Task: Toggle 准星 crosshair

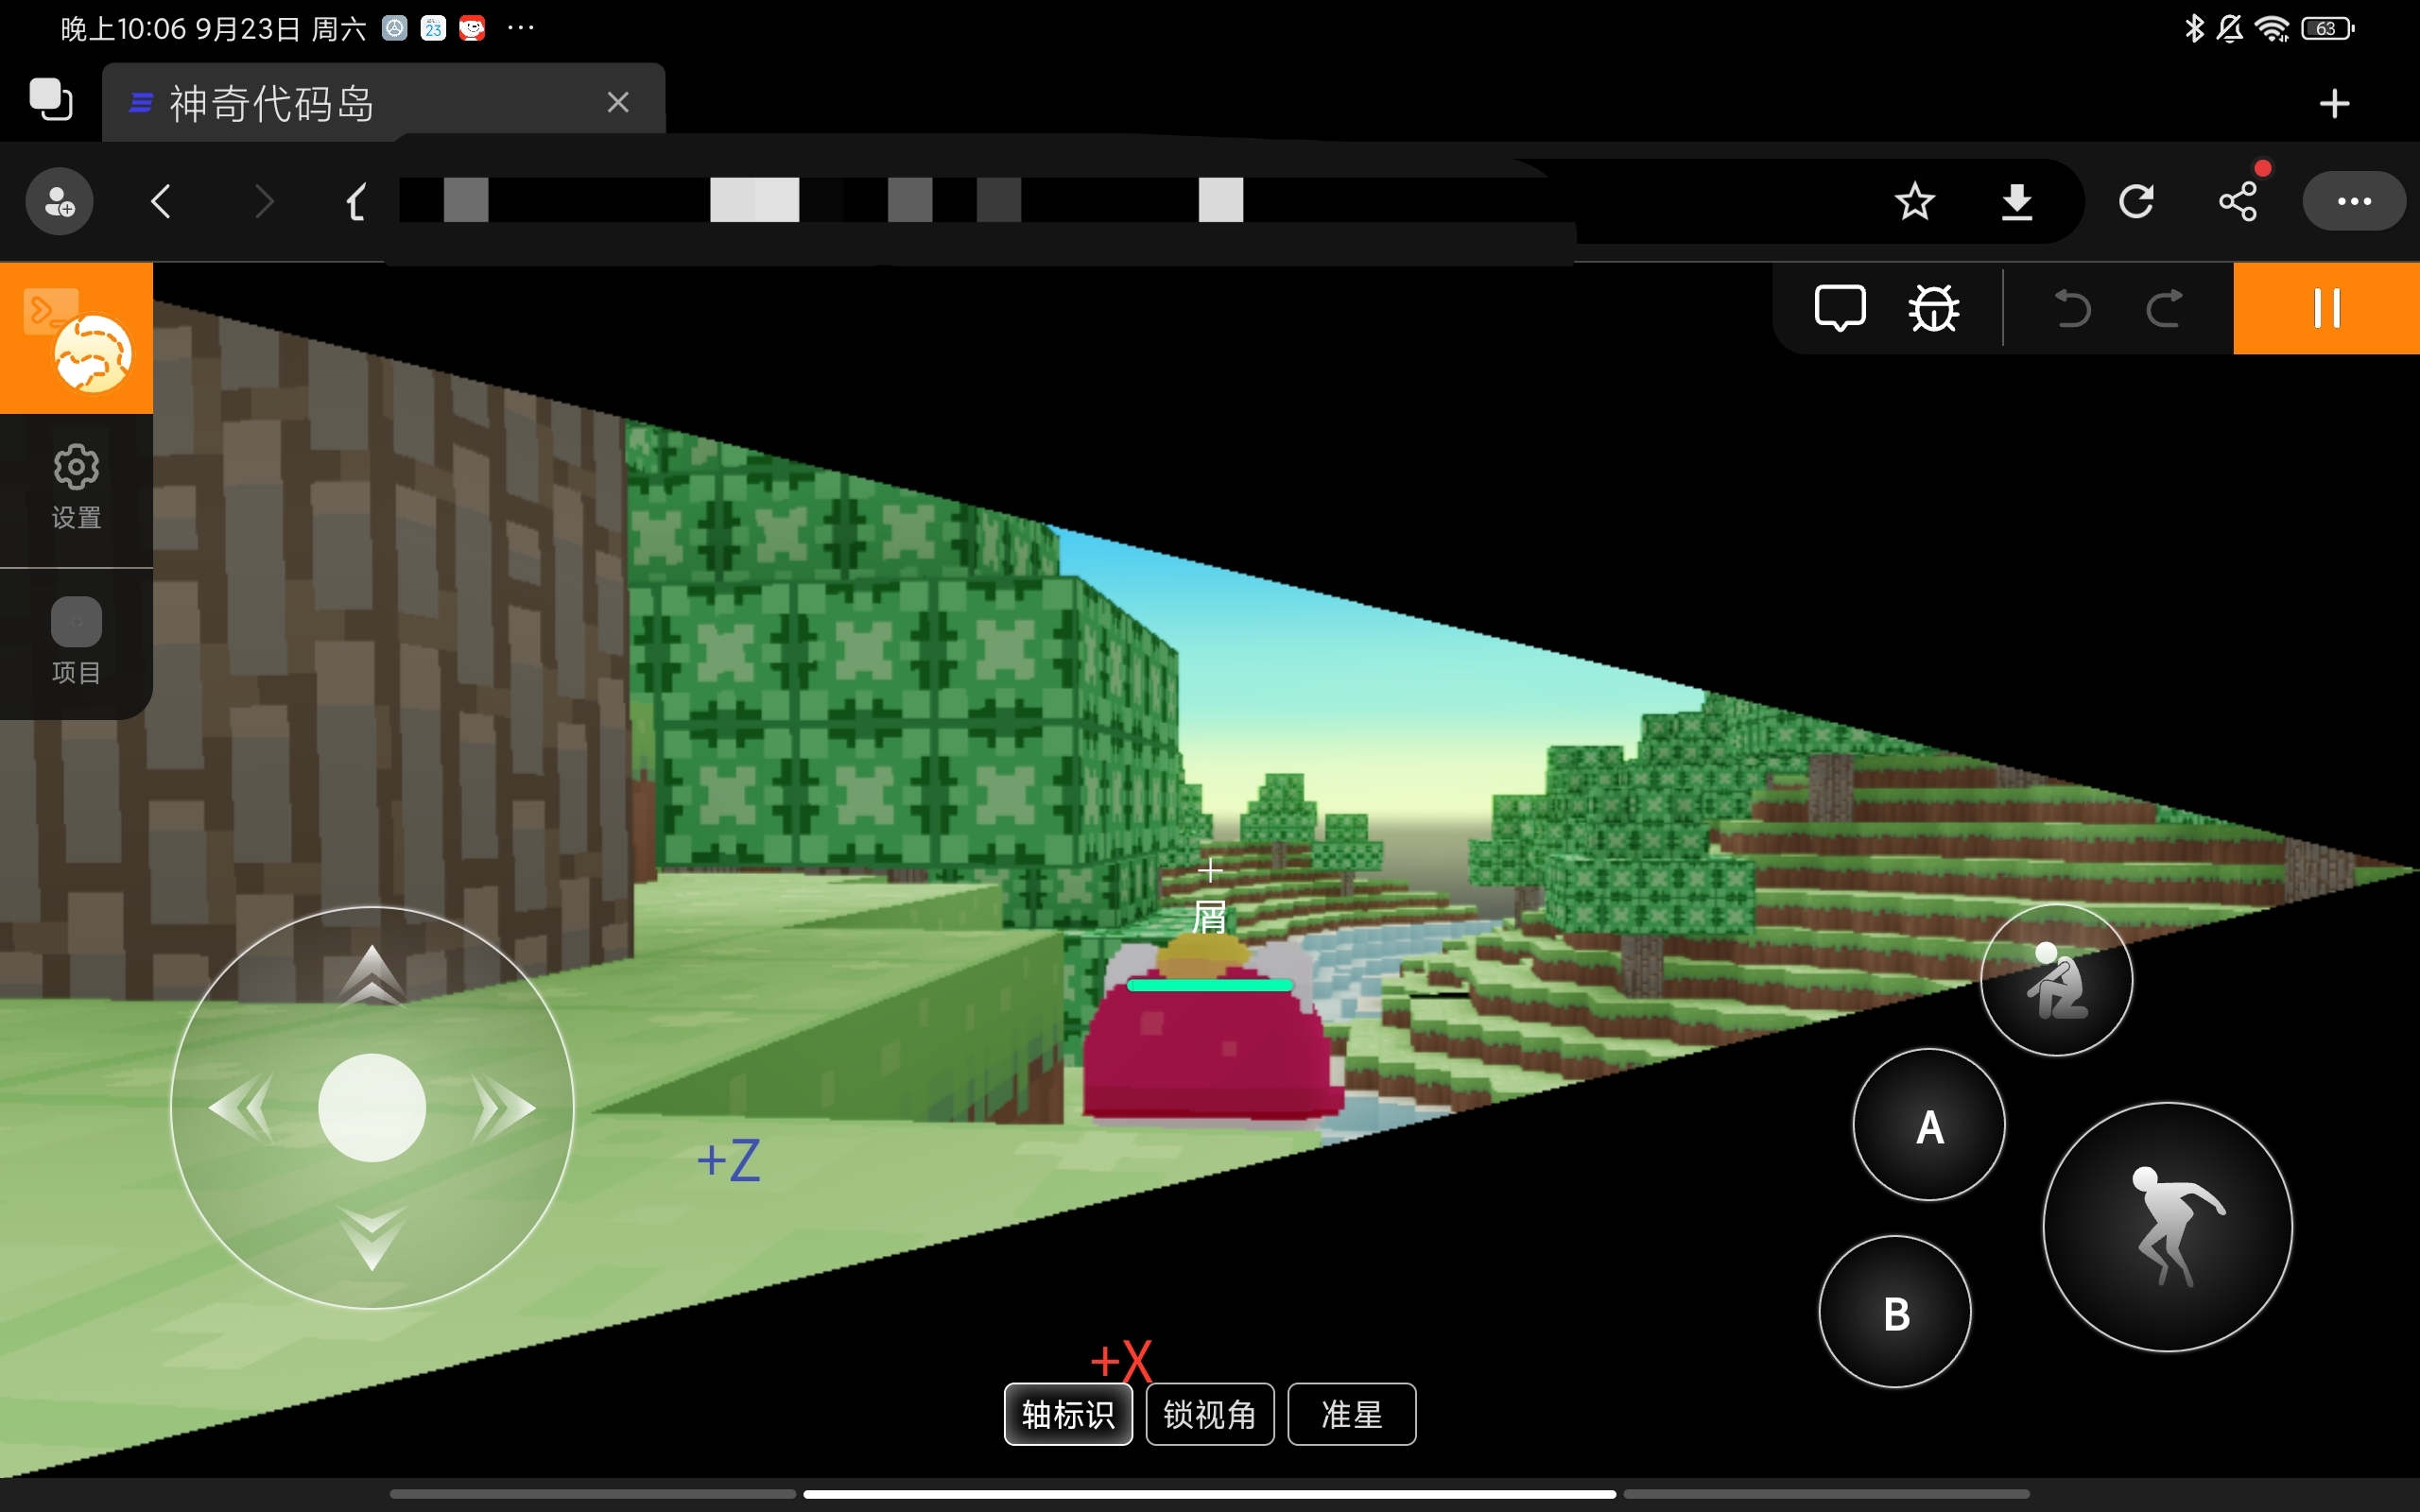Action: (1352, 1414)
